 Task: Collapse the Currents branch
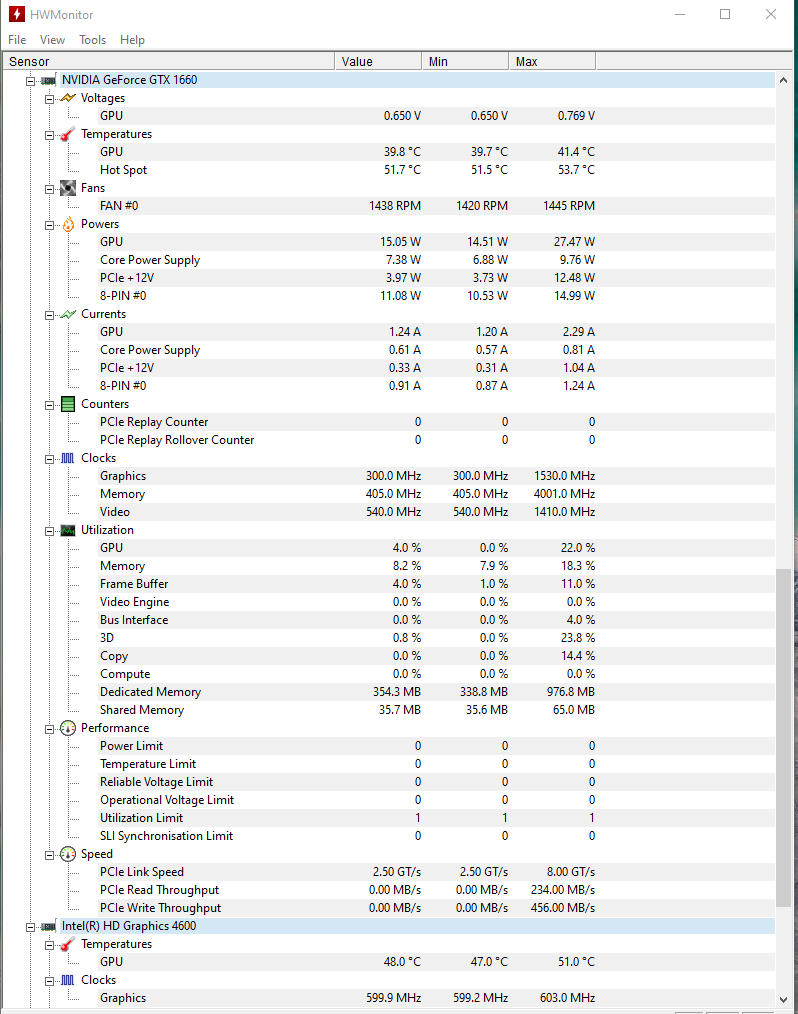(x=50, y=315)
